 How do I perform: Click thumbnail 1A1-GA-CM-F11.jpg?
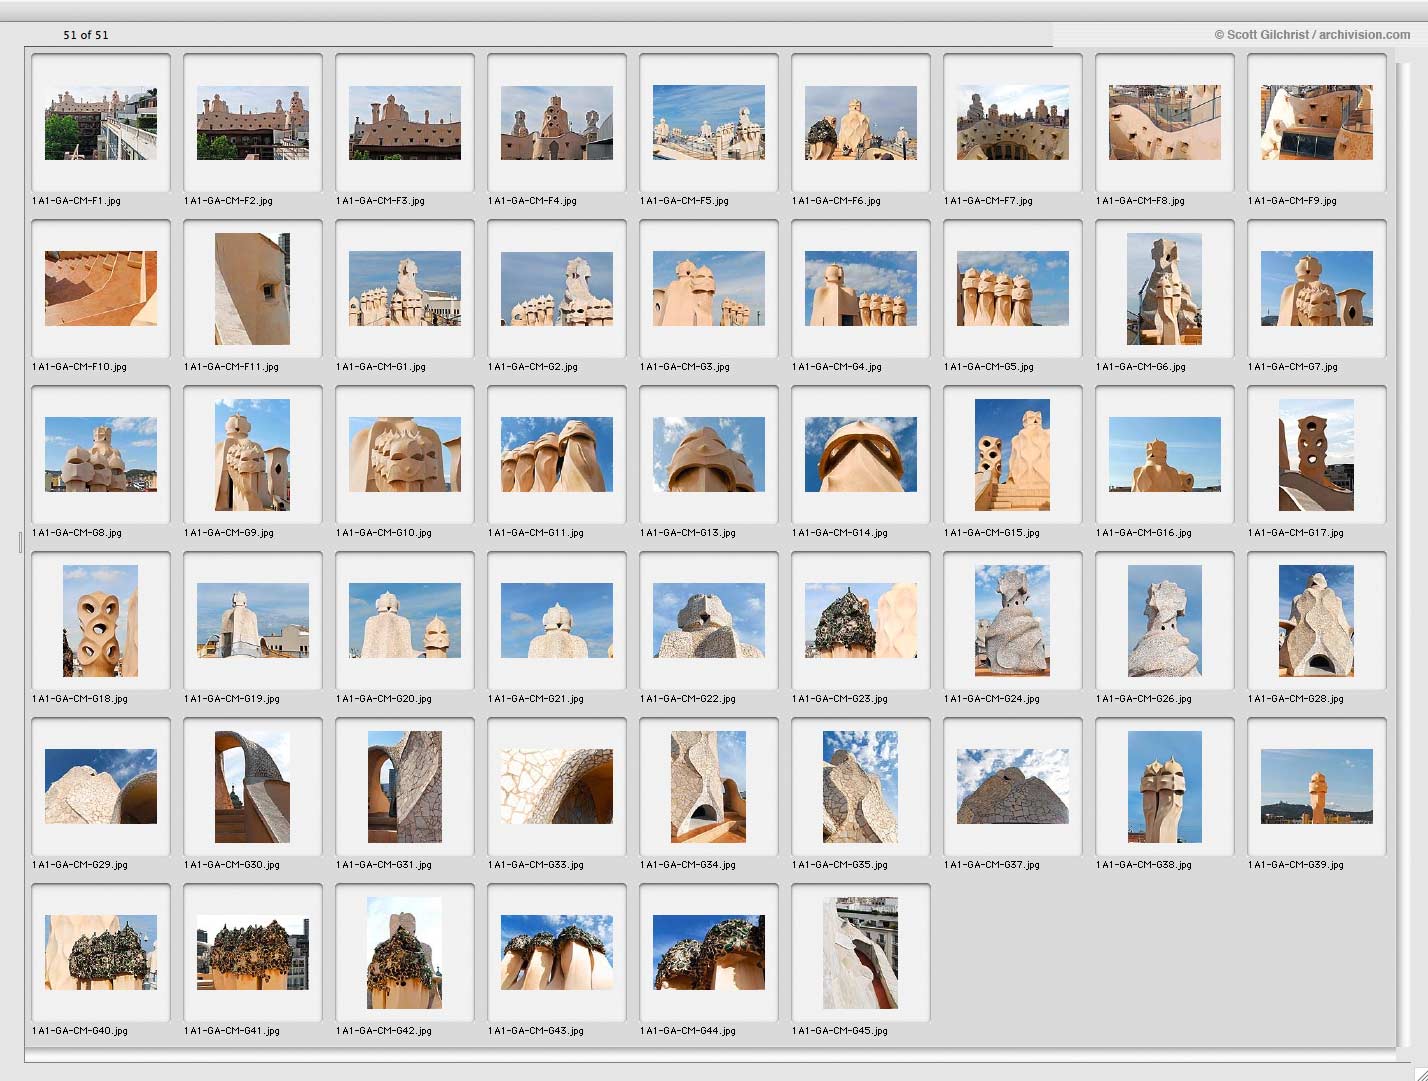coord(253,289)
